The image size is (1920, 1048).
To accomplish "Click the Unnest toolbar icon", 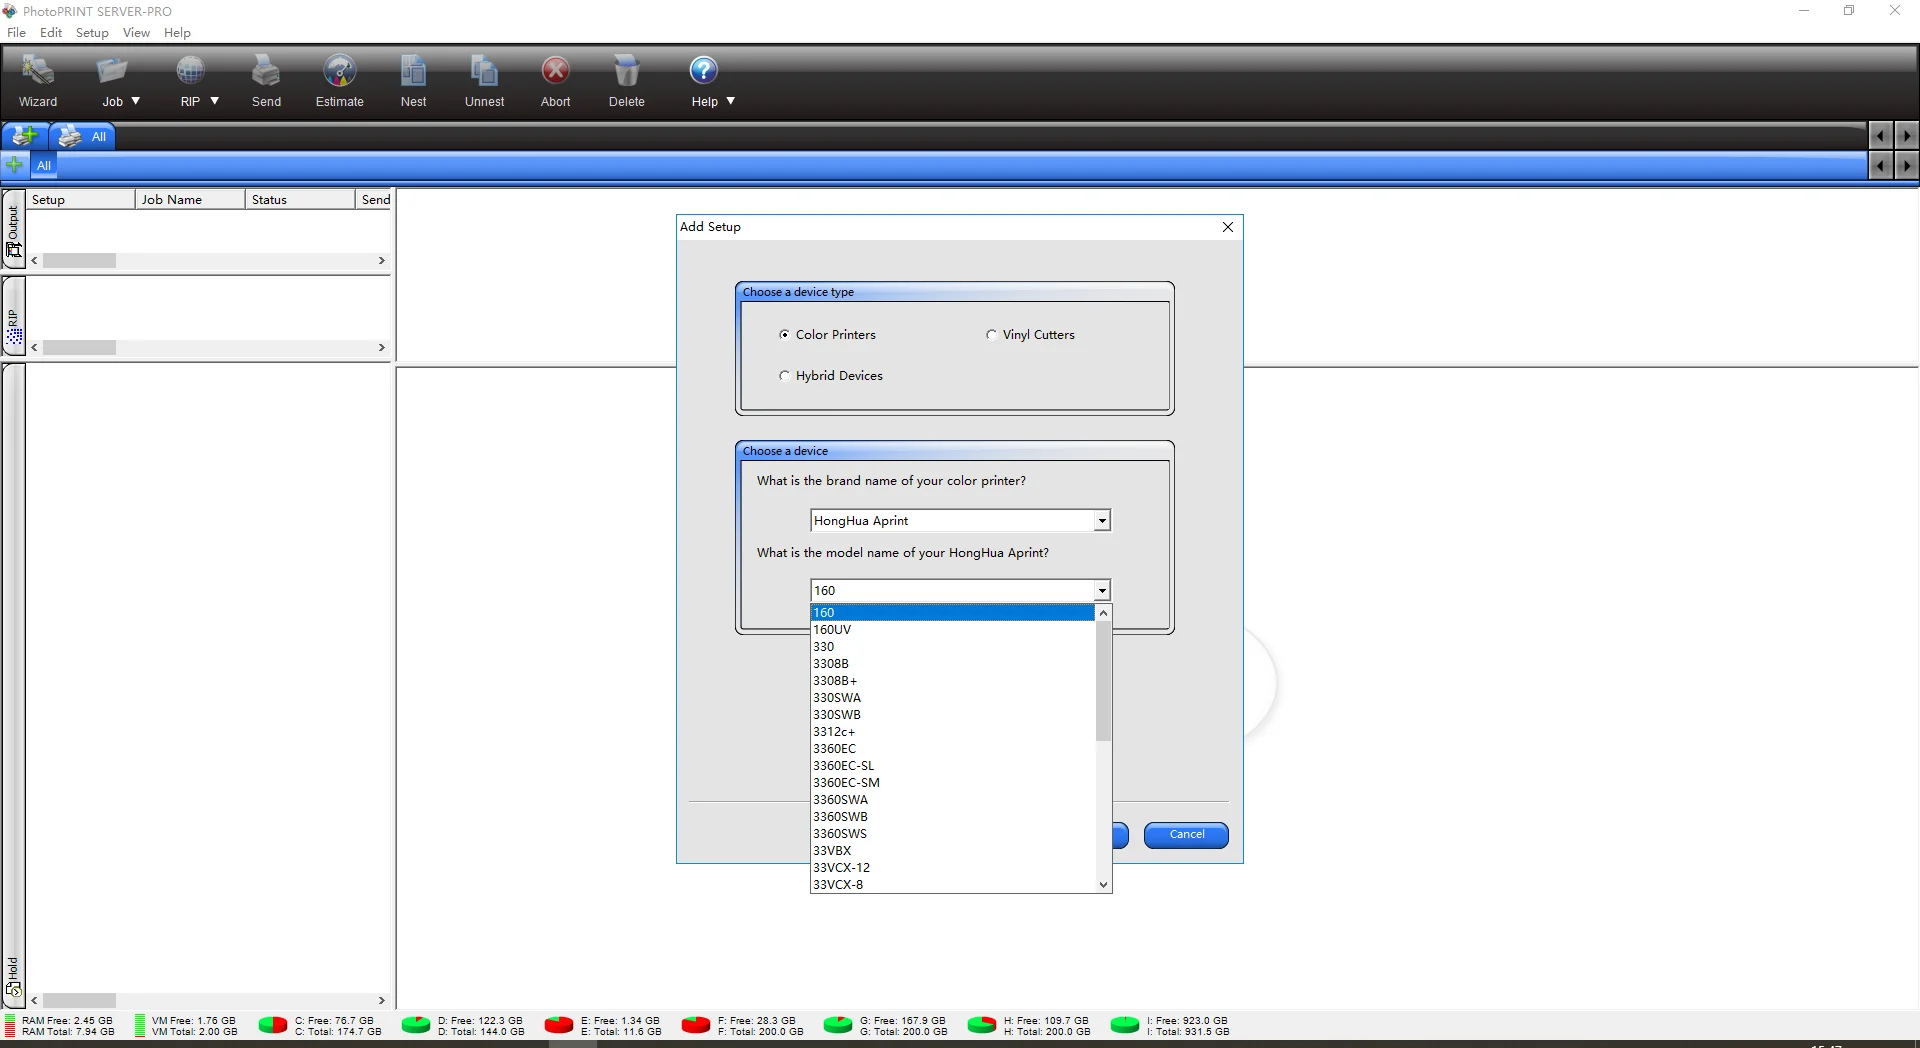I will [484, 71].
